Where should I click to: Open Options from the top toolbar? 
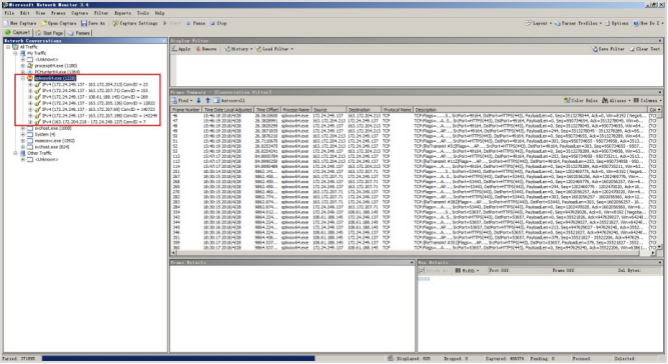coord(616,23)
